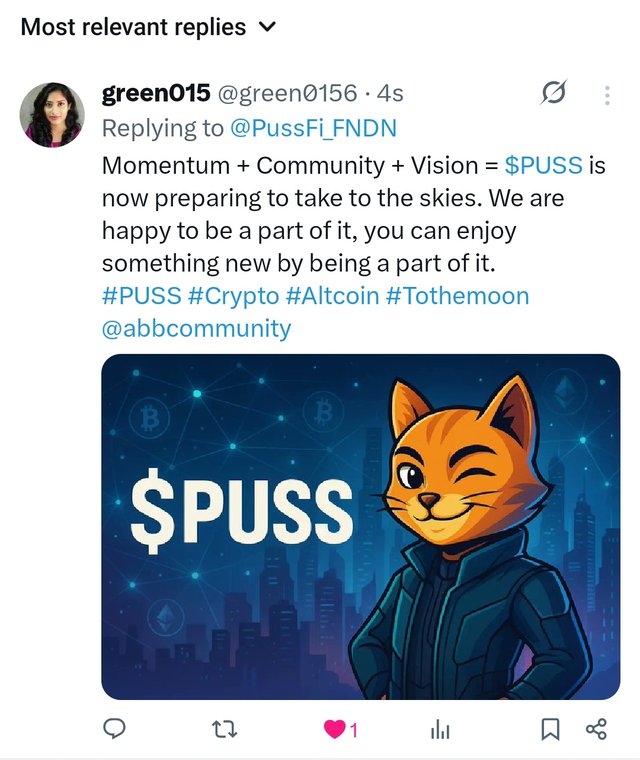Open the #Tothemoon hashtag
The width and height of the screenshot is (640, 760).
click(457, 296)
